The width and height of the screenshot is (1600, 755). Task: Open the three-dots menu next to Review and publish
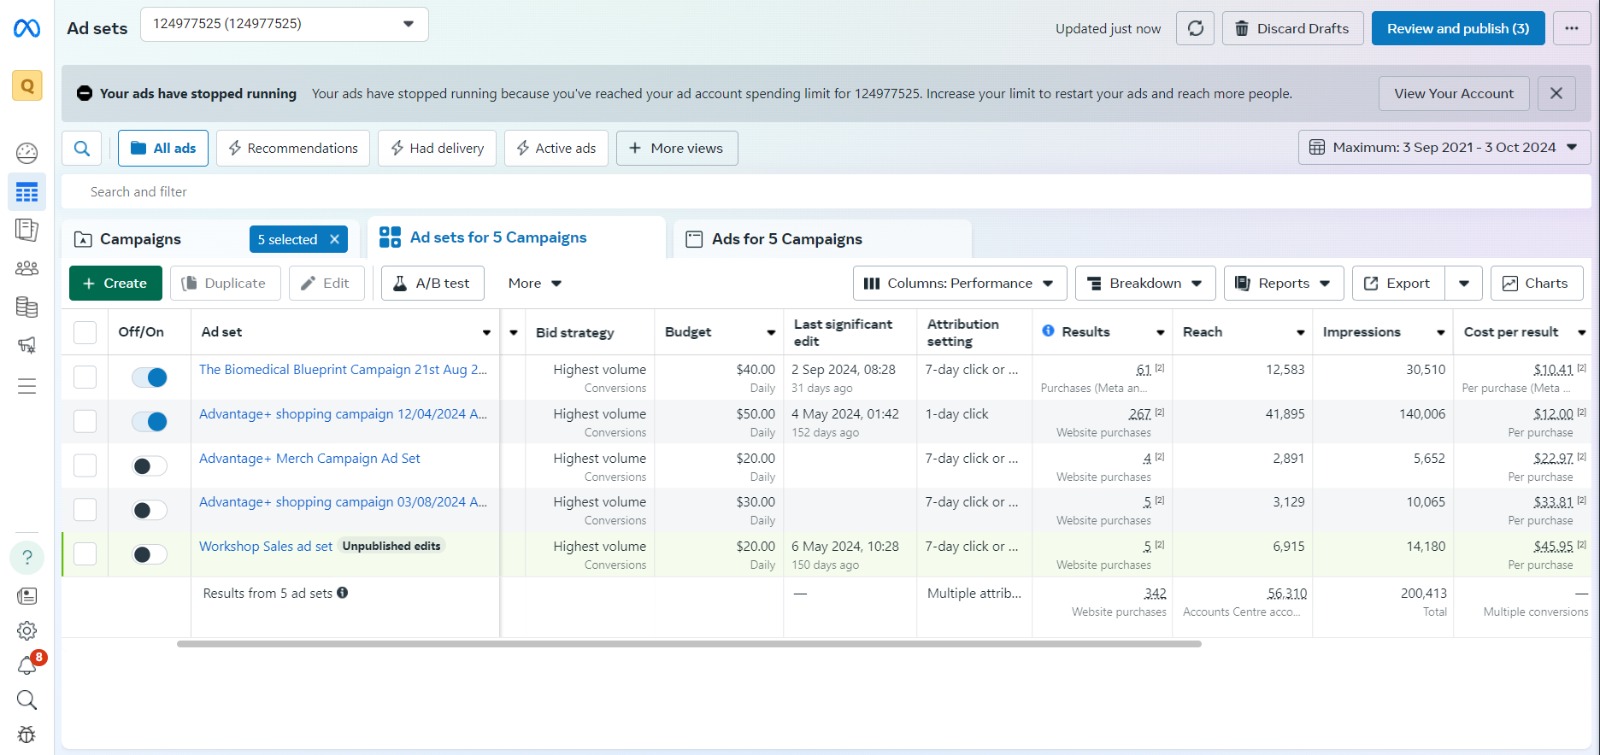coord(1572,28)
